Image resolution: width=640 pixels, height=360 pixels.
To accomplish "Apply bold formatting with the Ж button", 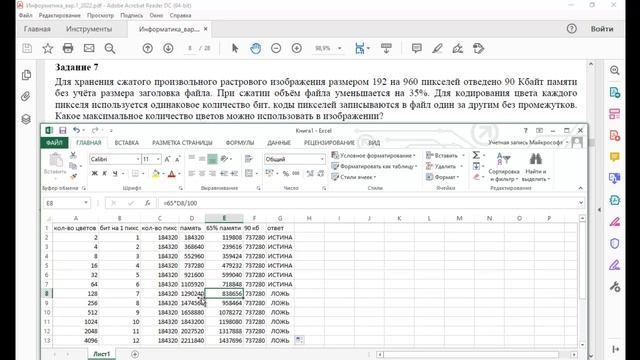I will [94, 174].
